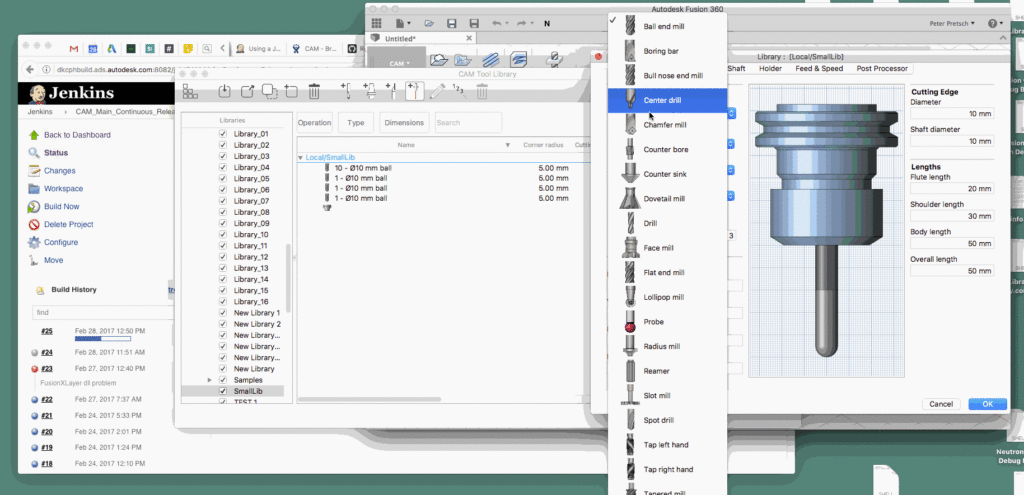Click the Gmail bookmark icon in browser

pos(74,48)
